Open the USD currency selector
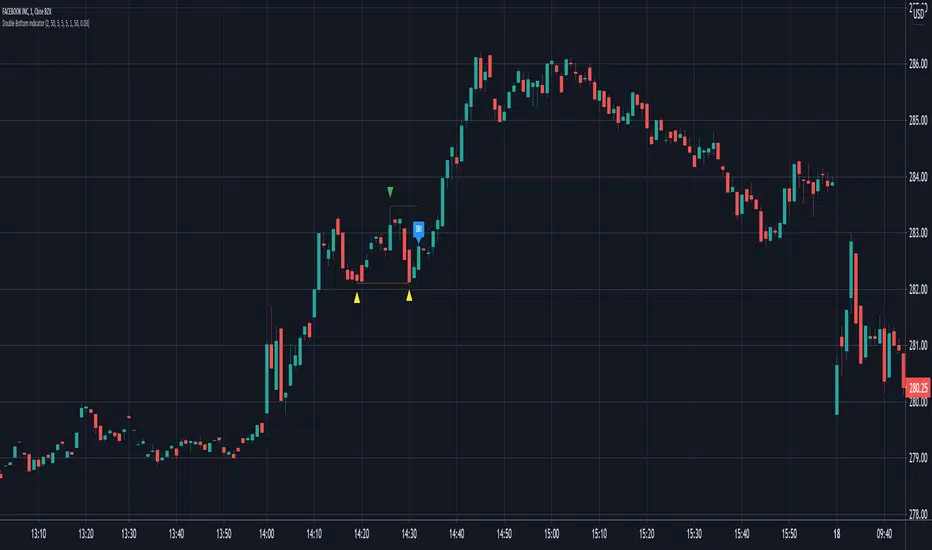 [918, 15]
